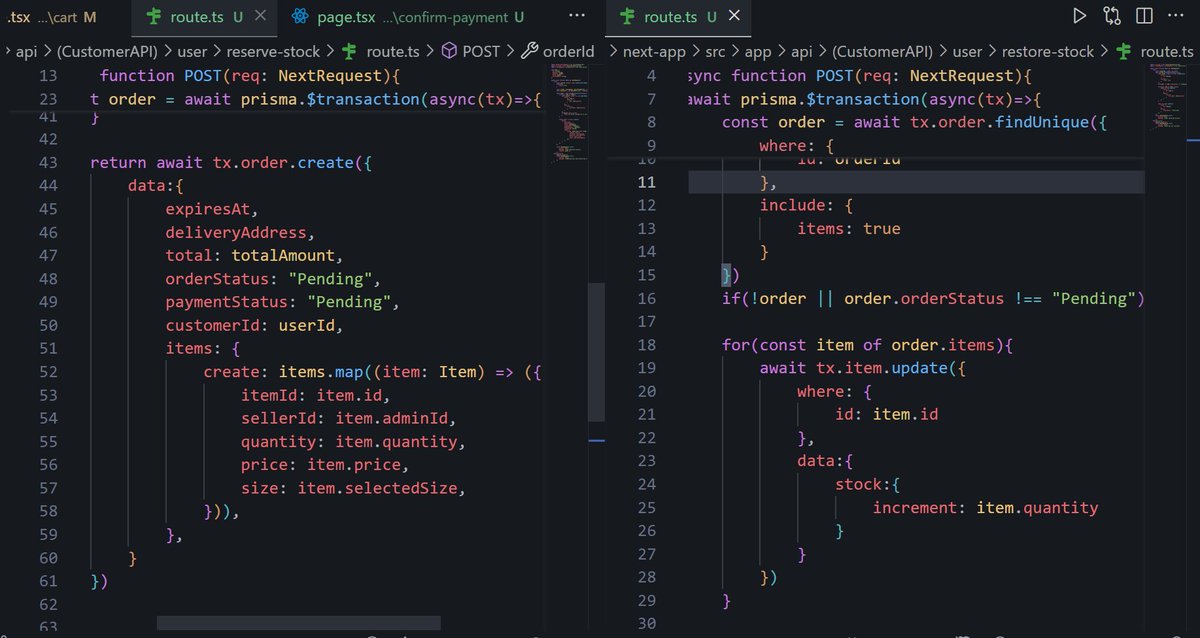The width and height of the screenshot is (1200, 638).
Task: Click the file icon on left route.ts tab
Action: 154,17
